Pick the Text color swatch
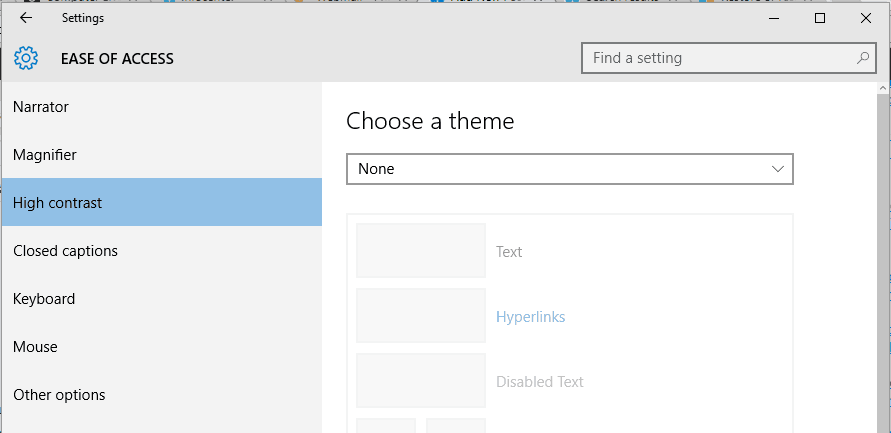 coord(421,251)
